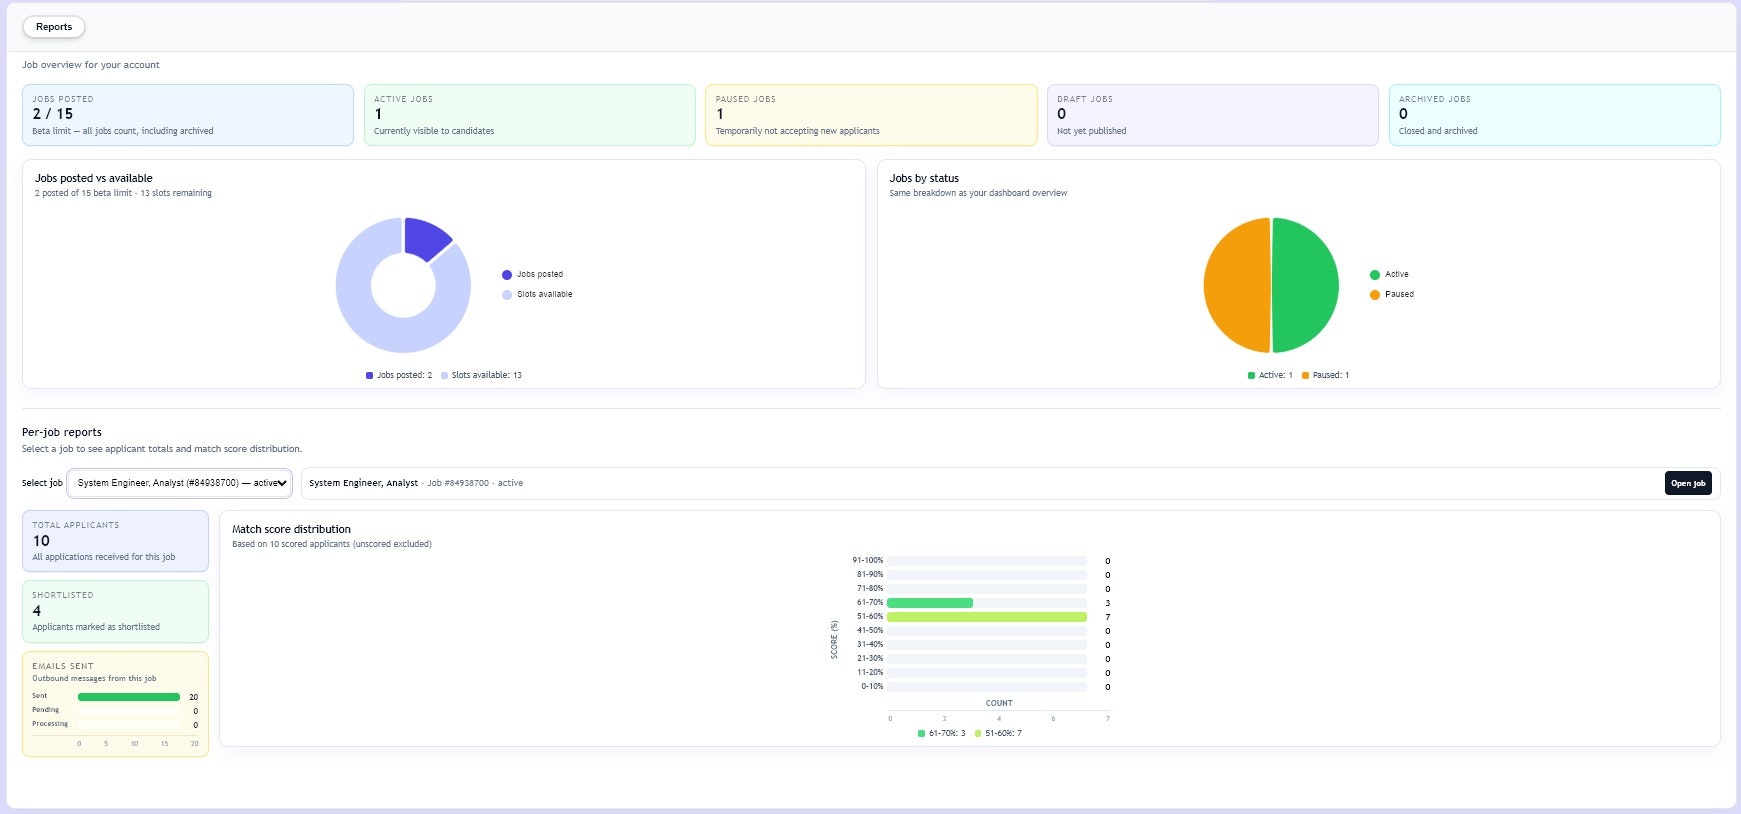The width and height of the screenshot is (1741, 814).
Task: Open the Active Jobs summary card
Action: click(530, 115)
